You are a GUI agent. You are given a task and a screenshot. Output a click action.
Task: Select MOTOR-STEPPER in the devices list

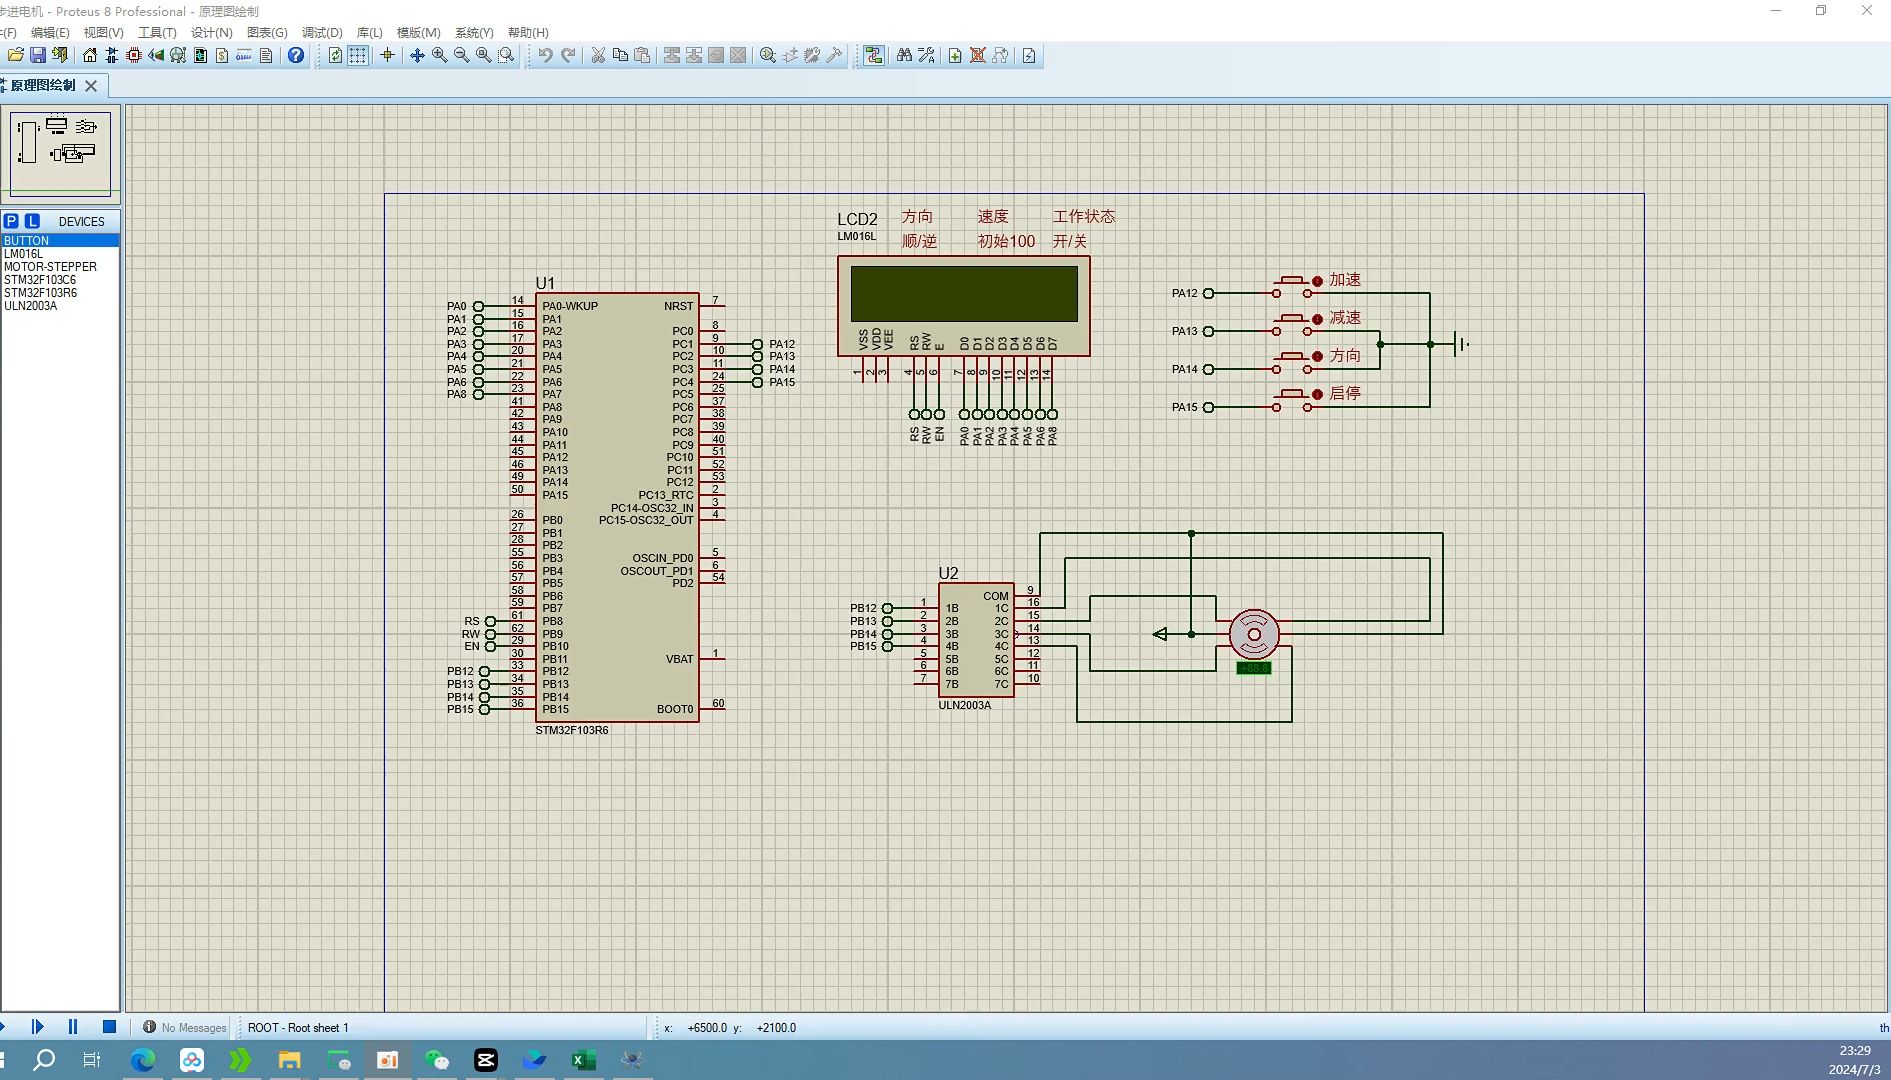click(x=60, y=267)
